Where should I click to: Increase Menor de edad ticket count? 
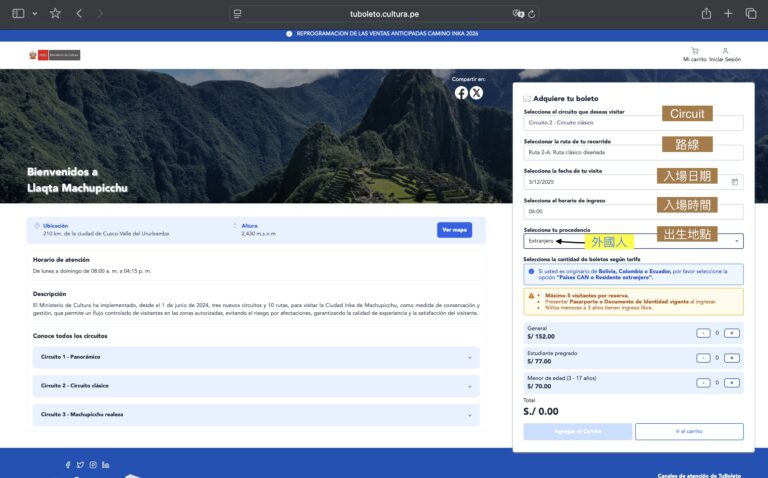point(731,381)
